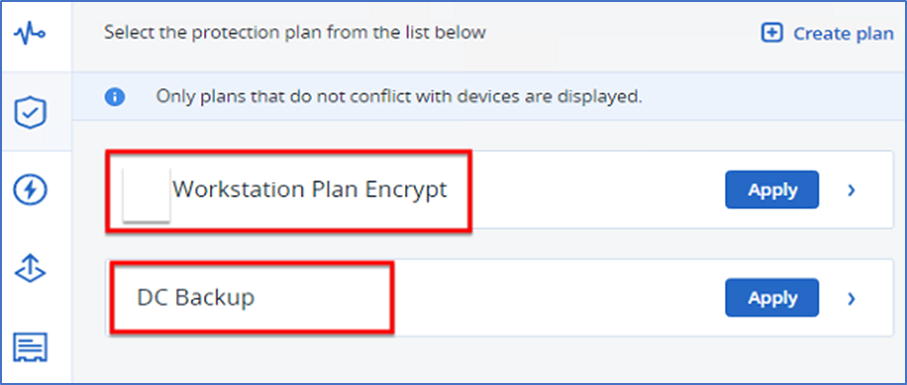Screen dimensions: 907x385
Task: Apply the DC Backup plan
Action: 772,298
